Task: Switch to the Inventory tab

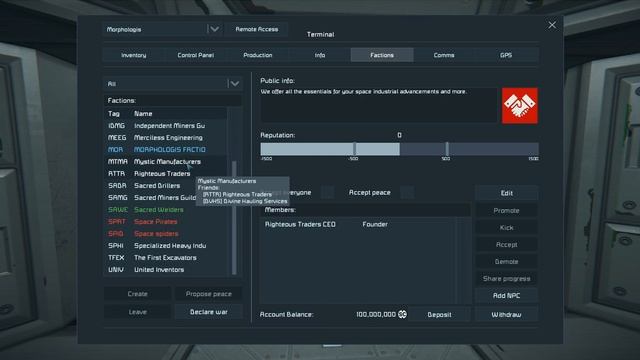Action: [133, 55]
